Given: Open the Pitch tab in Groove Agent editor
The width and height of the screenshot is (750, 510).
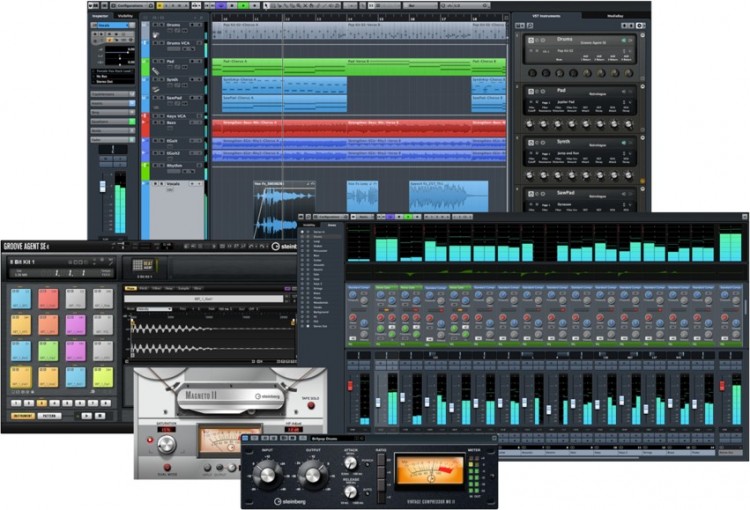Looking at the screenshot, I should [x=143, y=288].
